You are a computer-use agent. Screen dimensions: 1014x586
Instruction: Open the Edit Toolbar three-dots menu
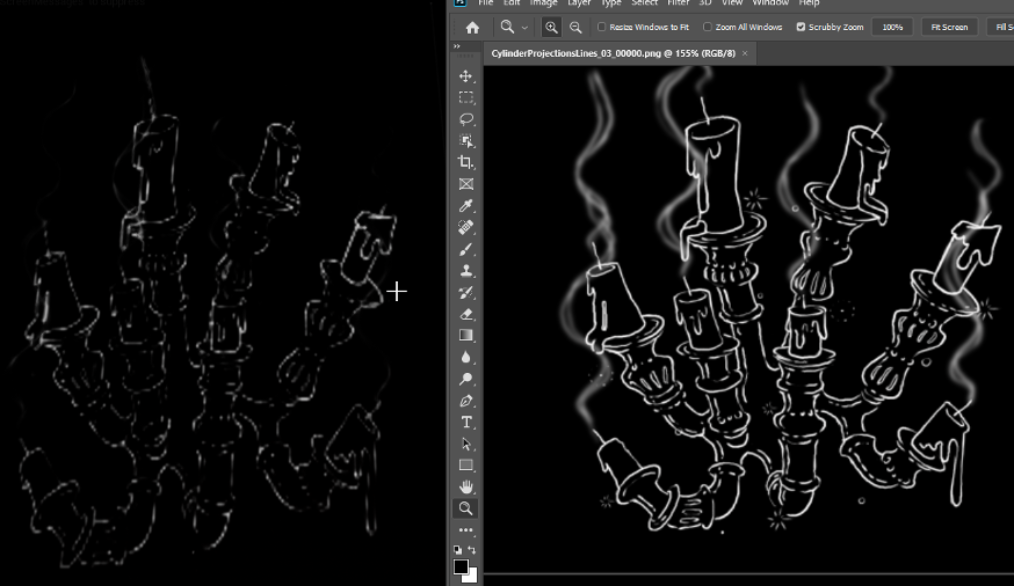click(466, 530)
